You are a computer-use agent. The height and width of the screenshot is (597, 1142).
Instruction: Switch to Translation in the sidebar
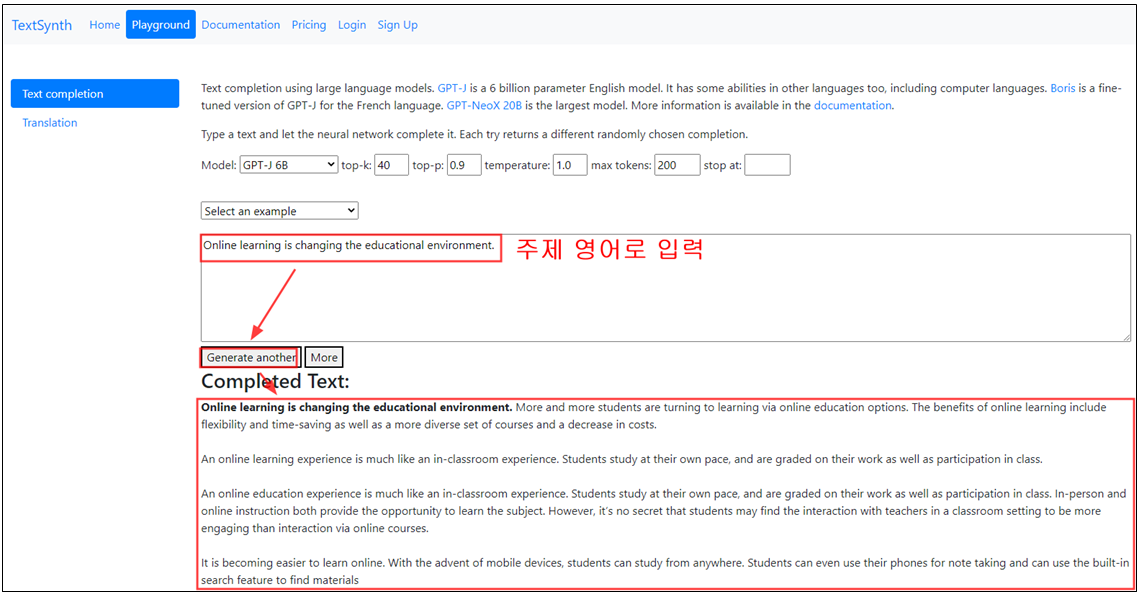tap(50, 122)
